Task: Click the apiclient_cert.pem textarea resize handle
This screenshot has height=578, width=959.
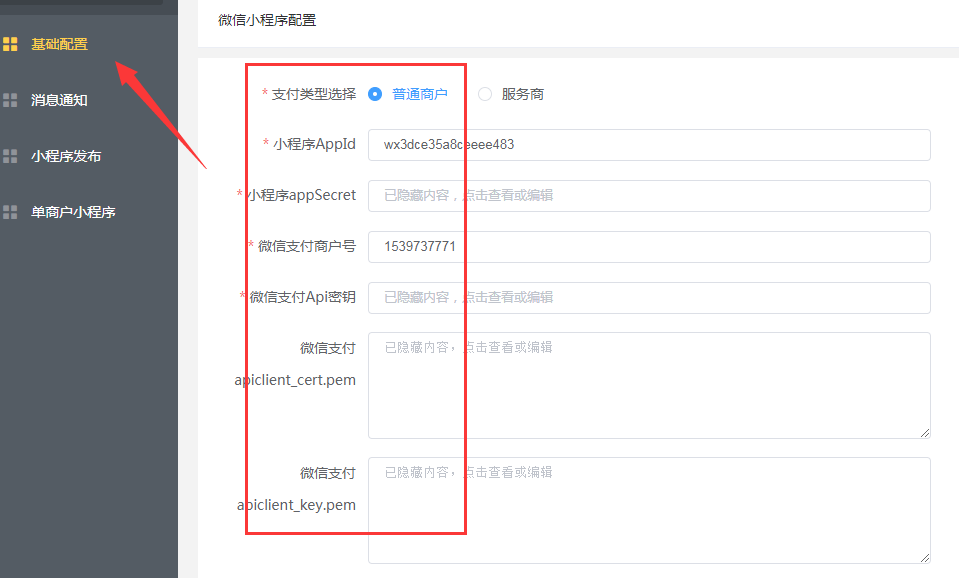Action: [x=925, y=433]
